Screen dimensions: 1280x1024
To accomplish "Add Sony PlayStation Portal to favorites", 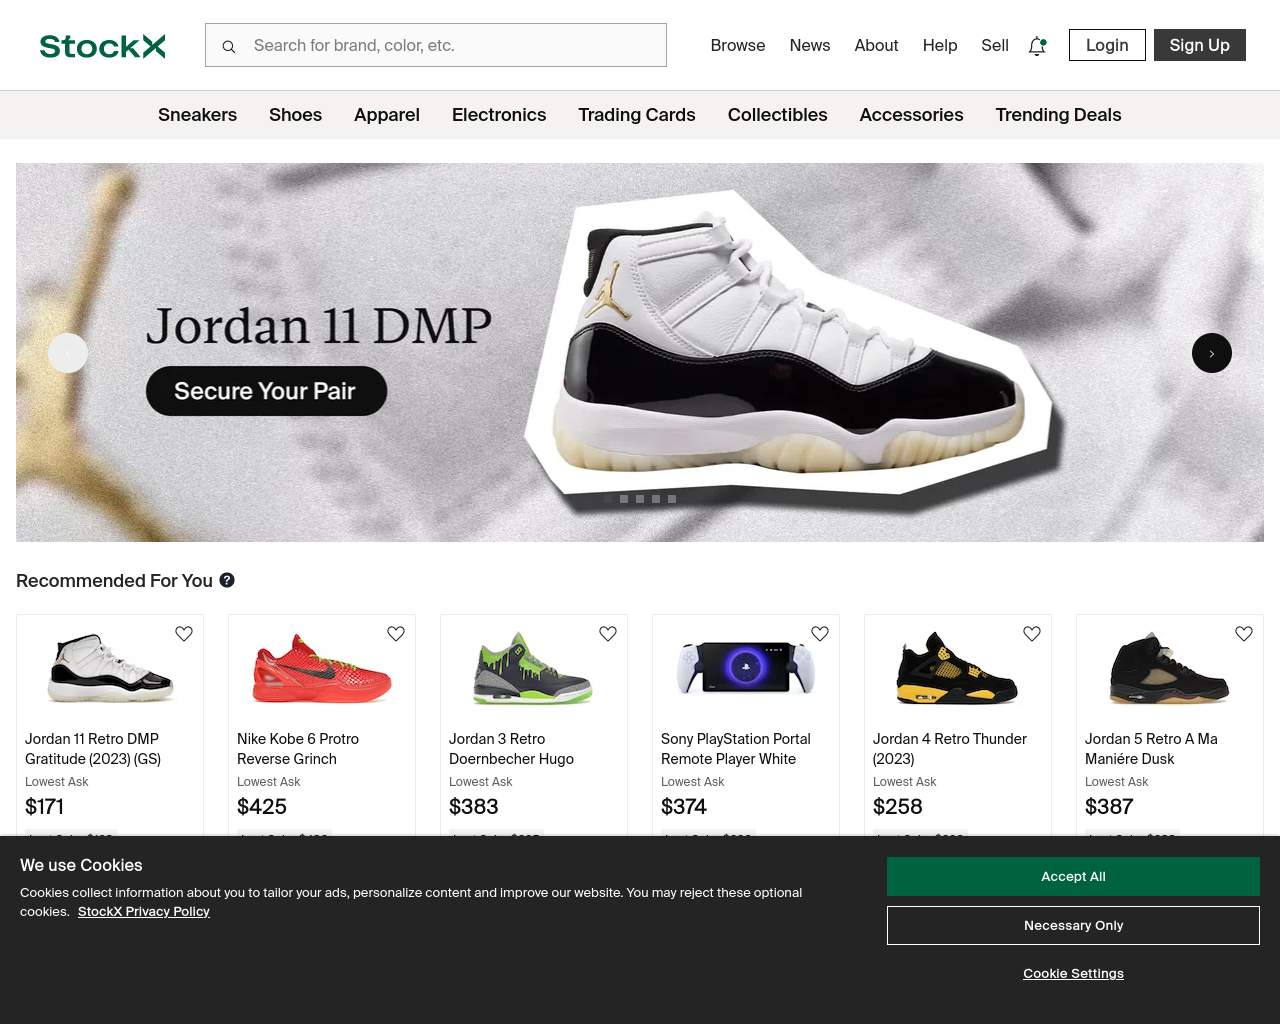I will click(x=820, y=634).
